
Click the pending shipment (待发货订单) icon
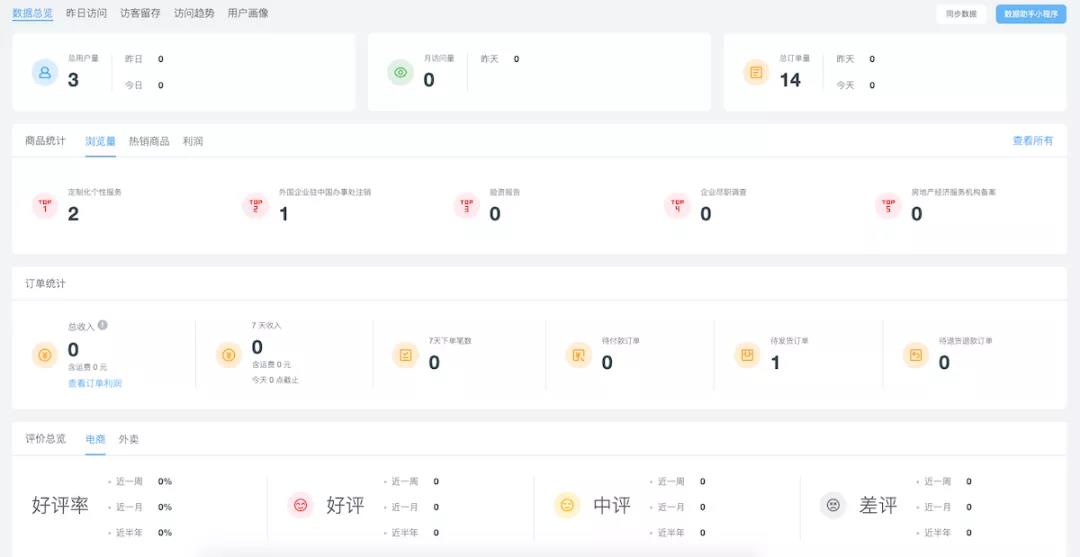click(x=747, y=355)
